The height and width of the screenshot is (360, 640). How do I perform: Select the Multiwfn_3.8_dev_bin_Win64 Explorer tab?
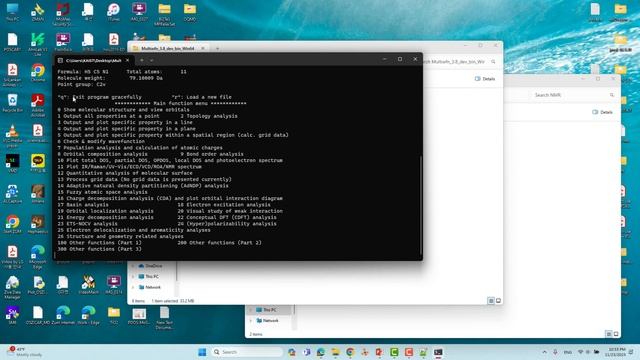pos(167,48)
